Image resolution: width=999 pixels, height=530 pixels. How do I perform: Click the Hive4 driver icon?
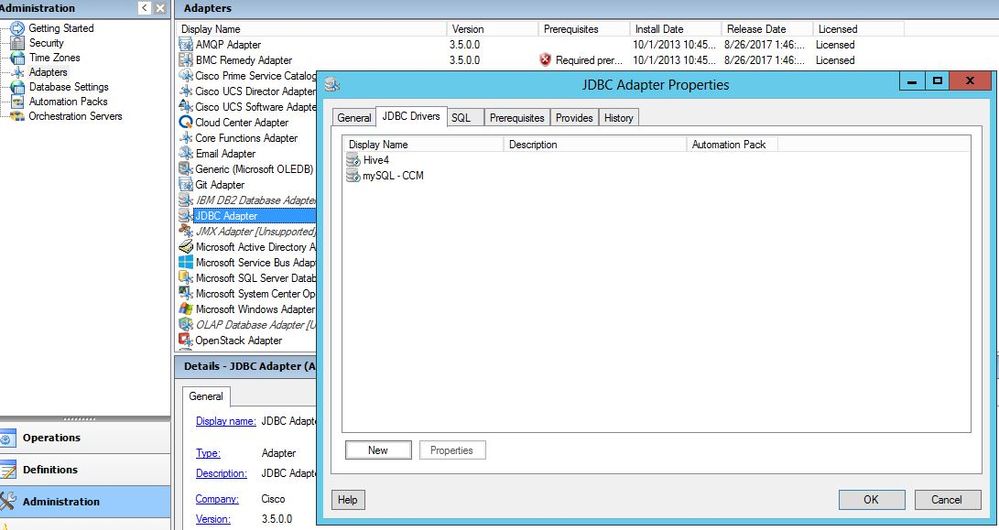click(353, 160)
